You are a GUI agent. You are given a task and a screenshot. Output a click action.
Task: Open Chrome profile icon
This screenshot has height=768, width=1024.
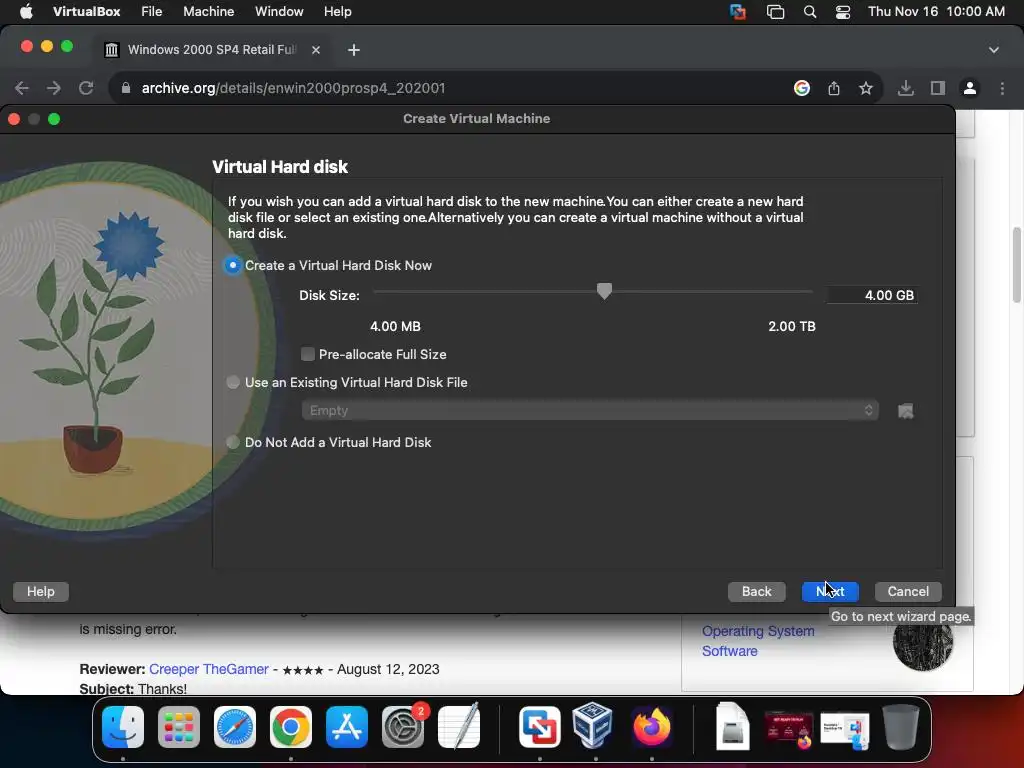point(970,88)
